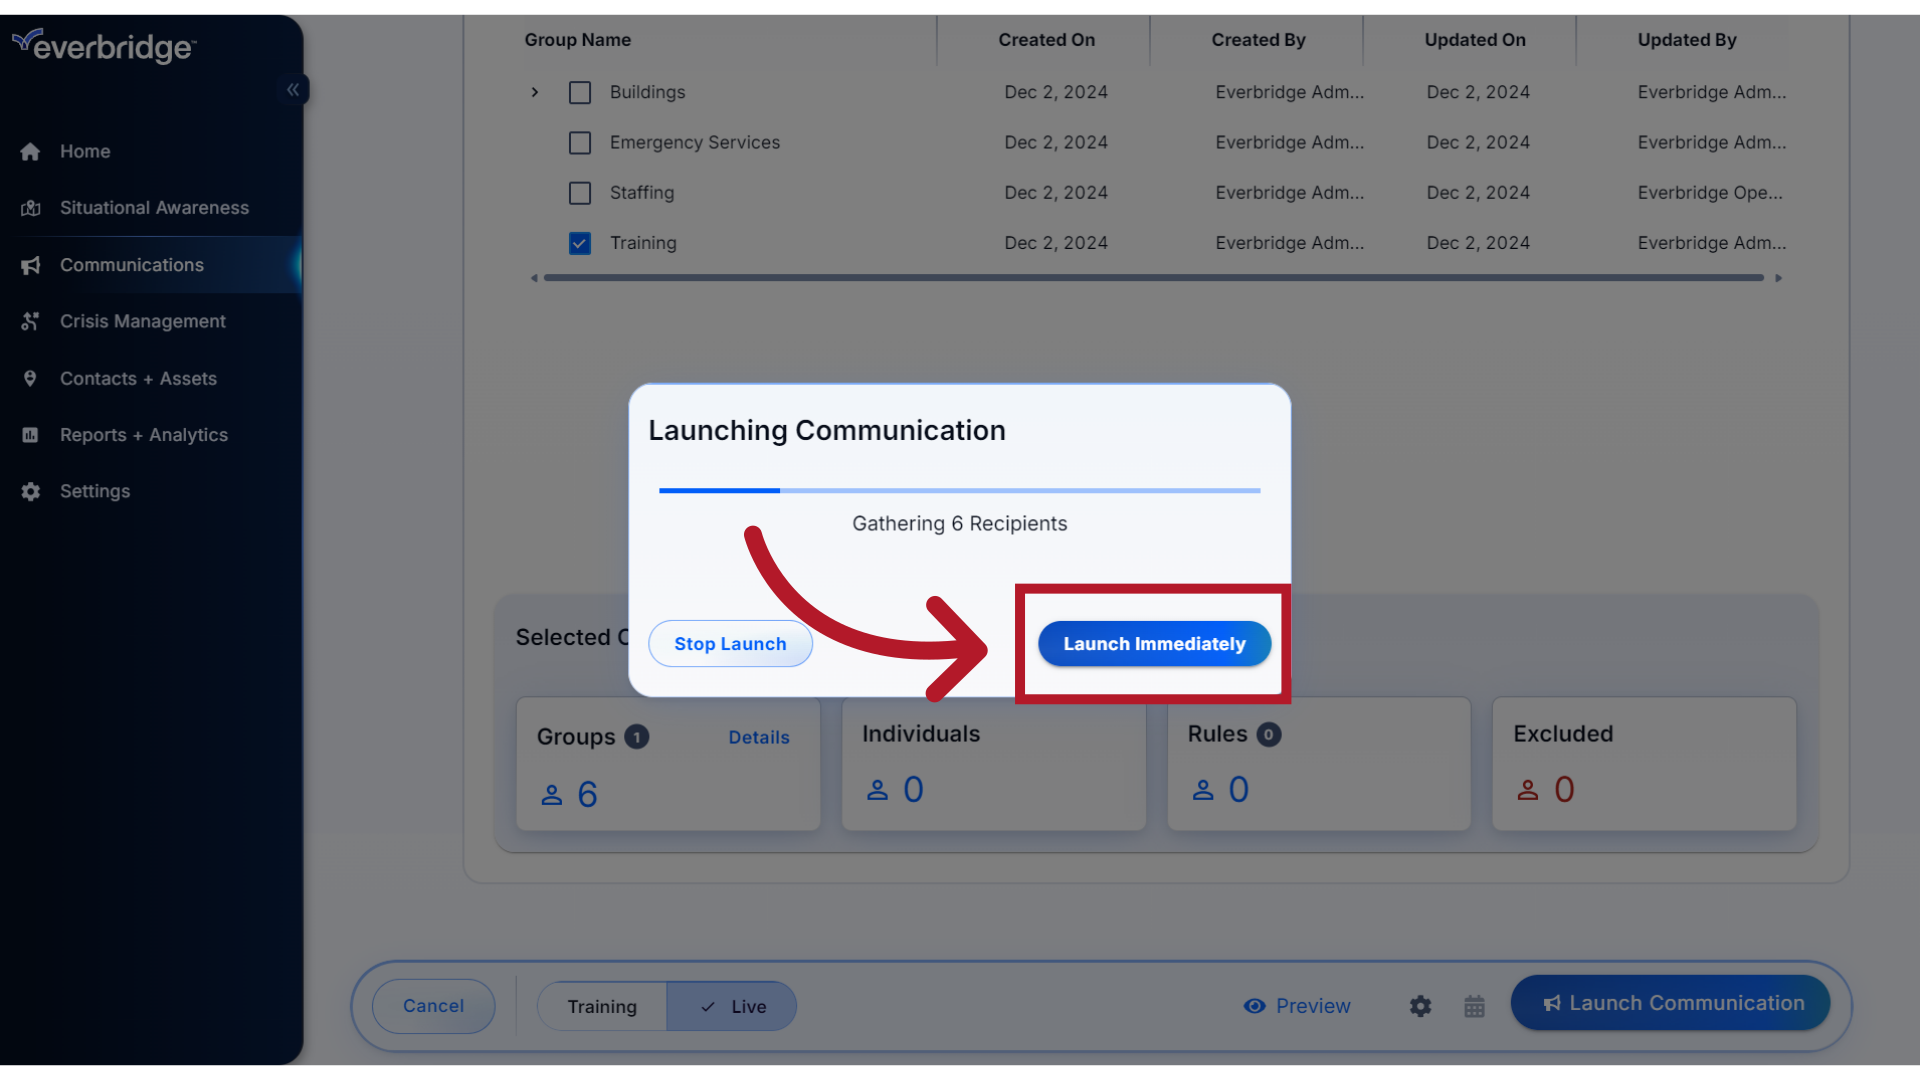Open Reports + Analytics section
1920x1080 pixels.
(x=144, y=434)
